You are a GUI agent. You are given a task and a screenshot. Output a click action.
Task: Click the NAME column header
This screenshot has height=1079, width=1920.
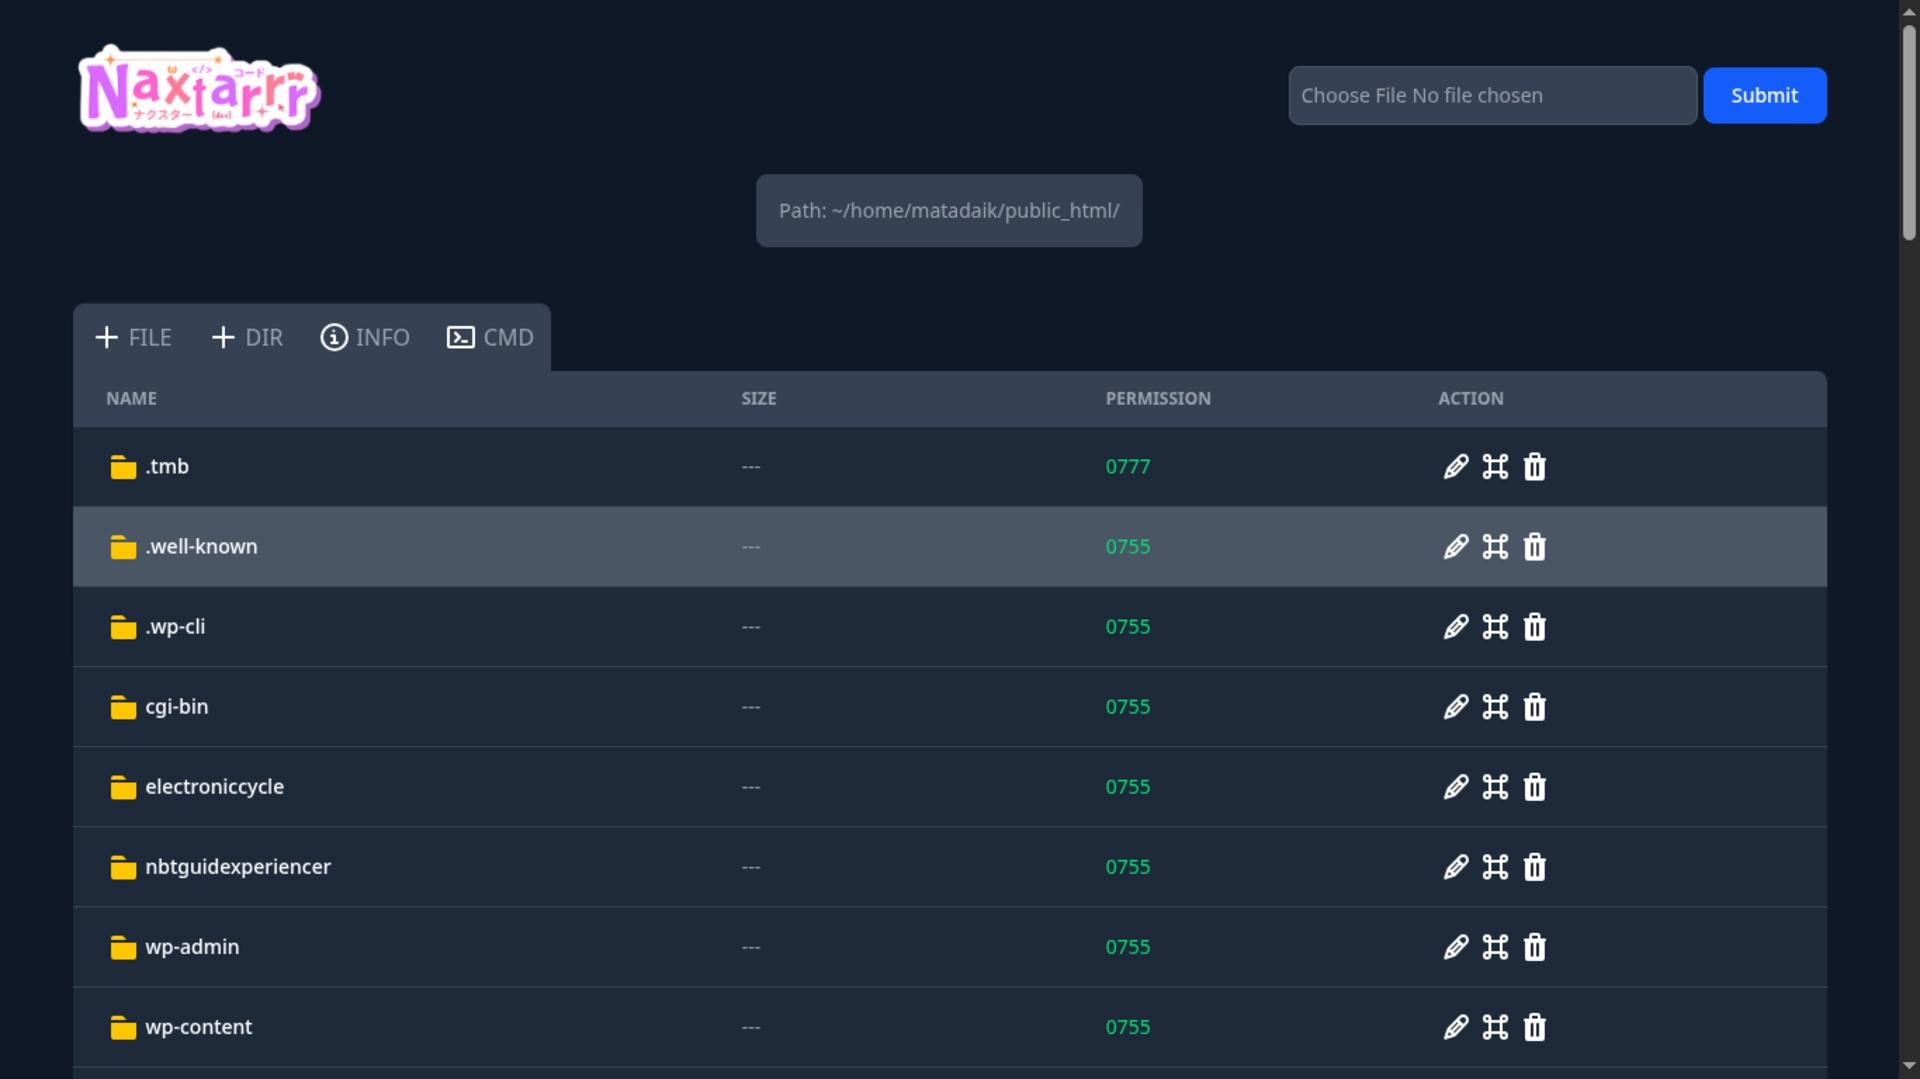[131, 399]
